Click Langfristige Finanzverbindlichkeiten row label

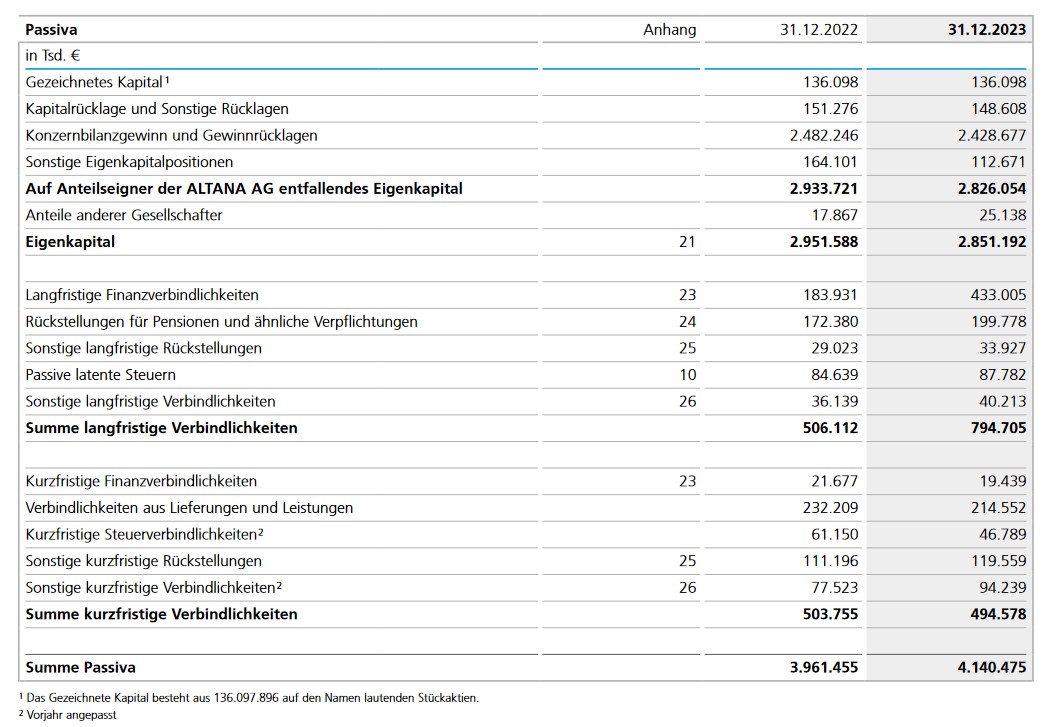[142, 295]
